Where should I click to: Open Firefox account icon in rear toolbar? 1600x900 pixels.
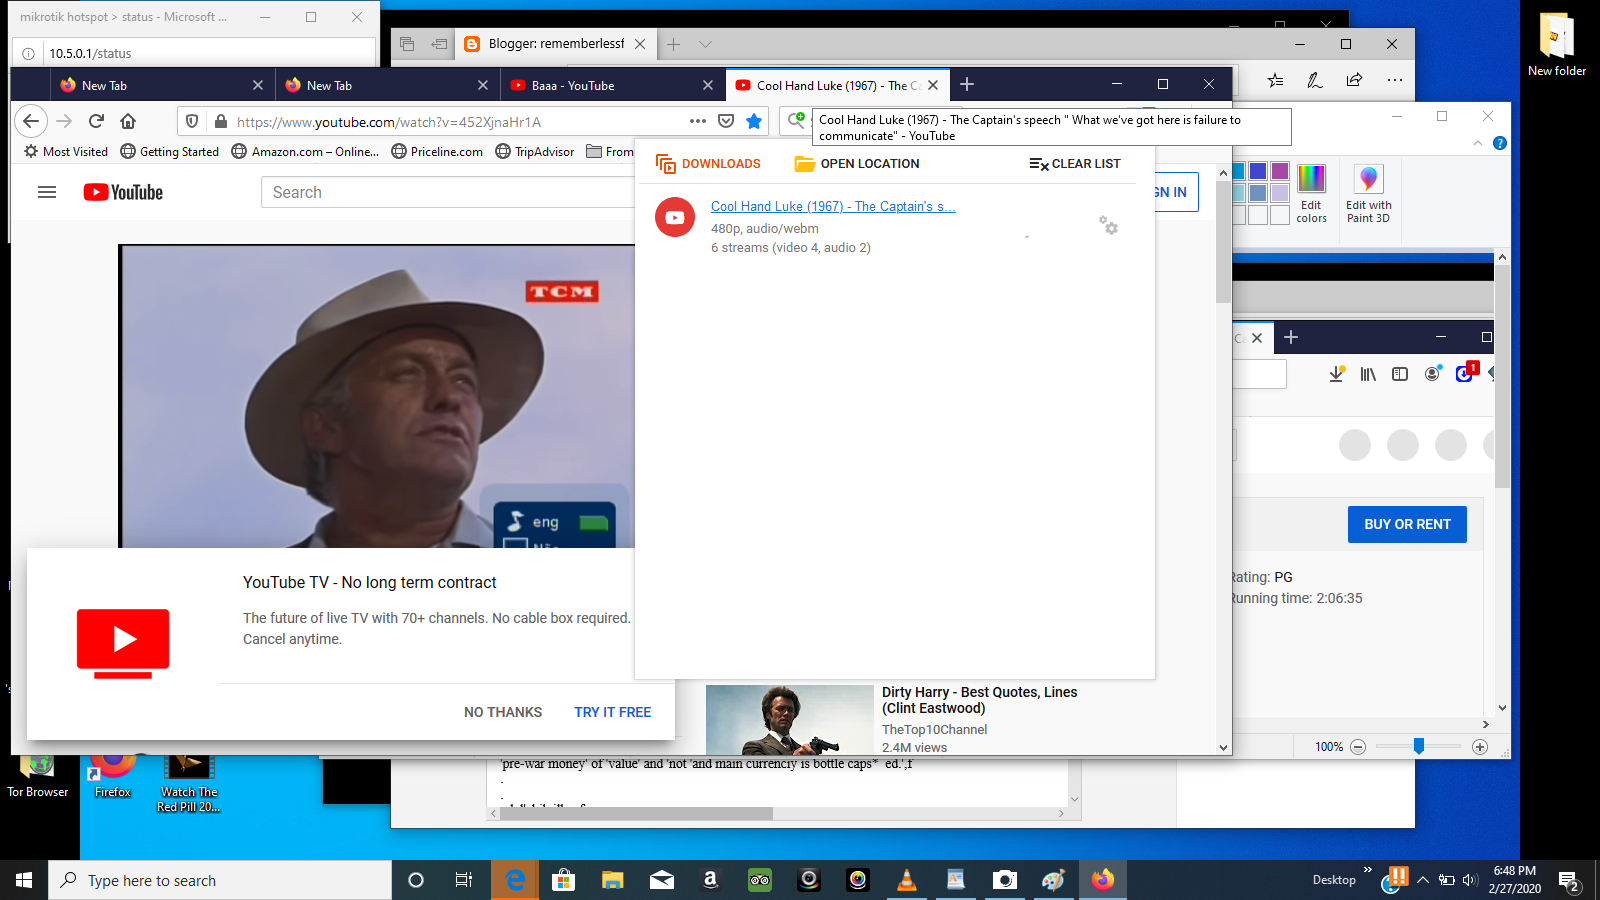[1433, 373]
